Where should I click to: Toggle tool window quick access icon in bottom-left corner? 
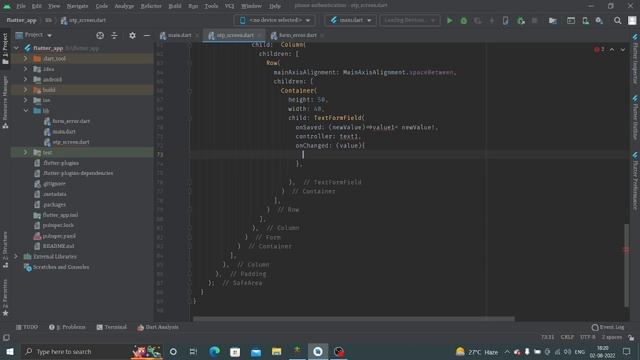coord(6,338)
